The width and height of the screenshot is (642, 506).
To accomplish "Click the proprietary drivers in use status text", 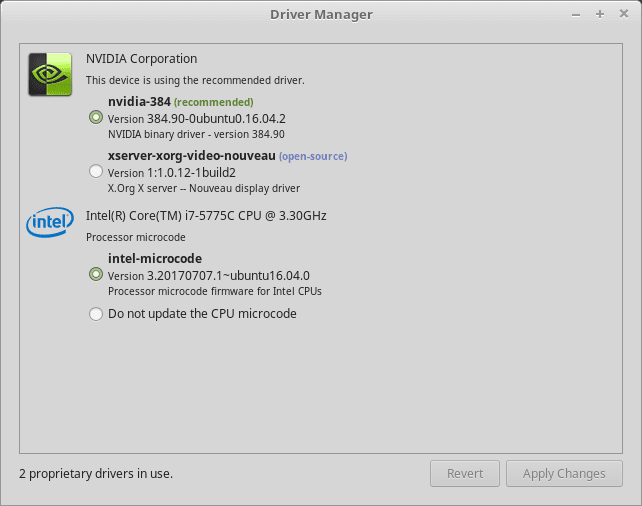I will tap(96, 473).
